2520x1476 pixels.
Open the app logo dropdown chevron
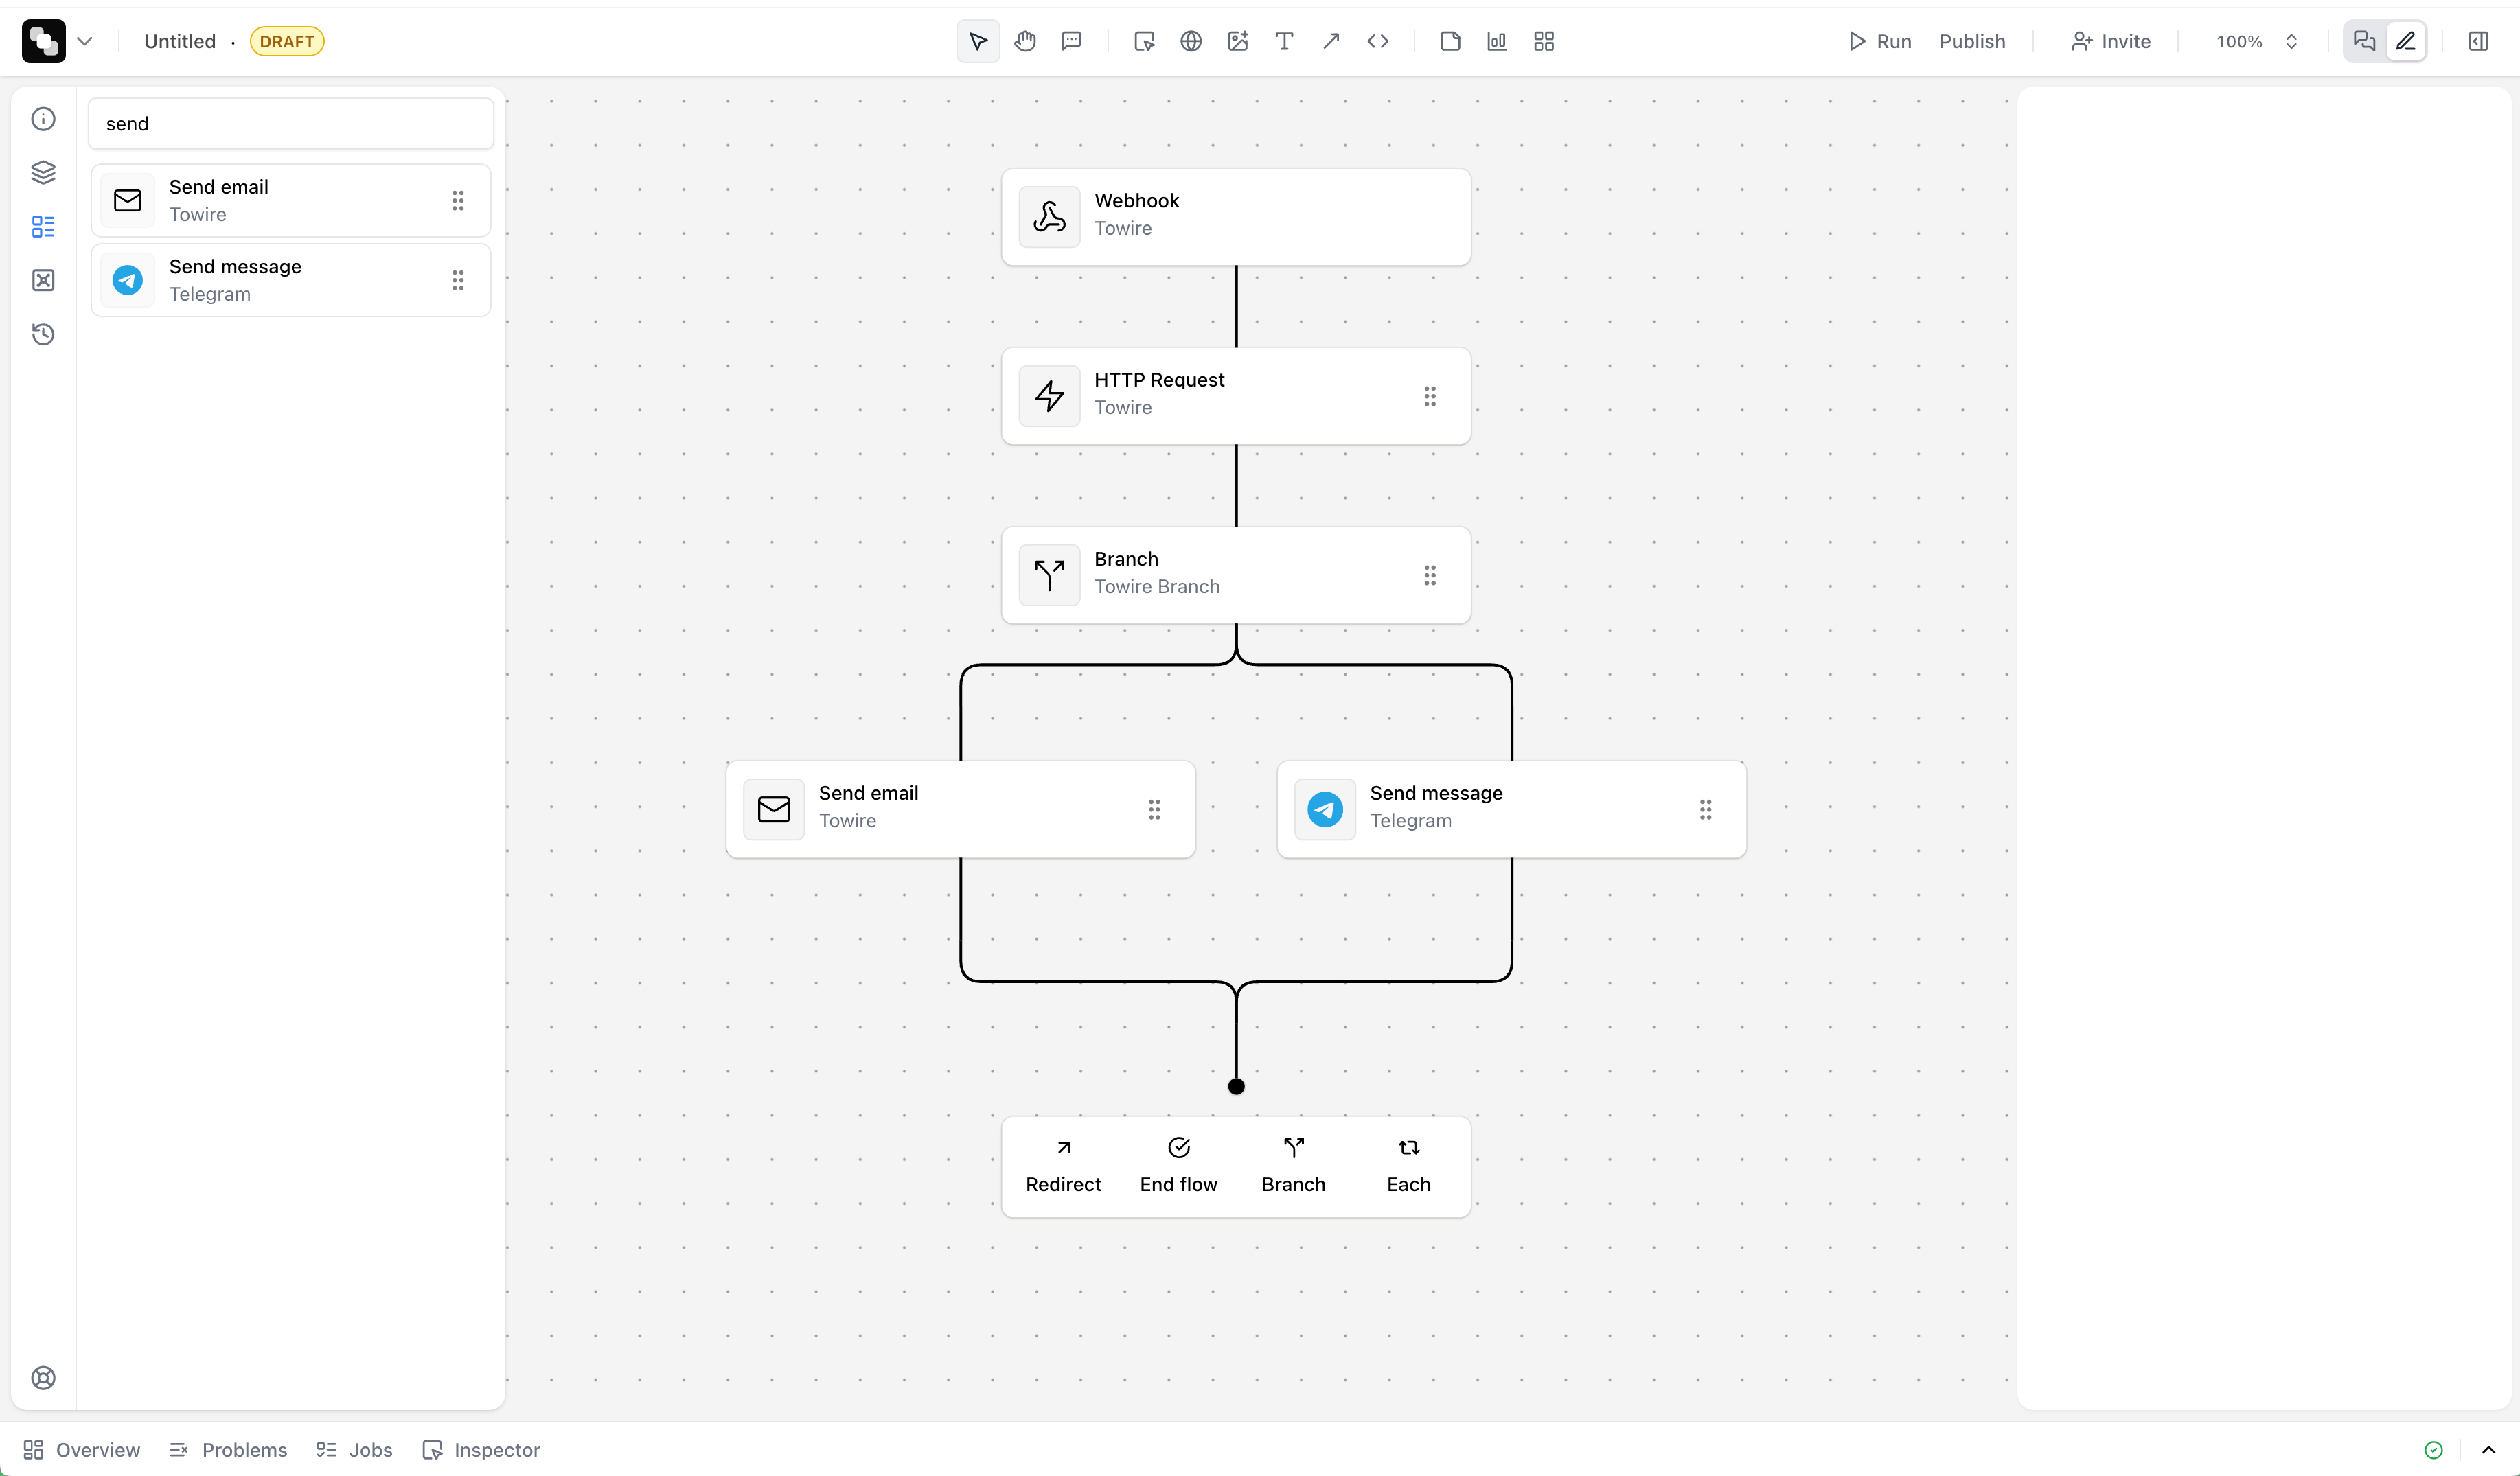(x=85, y=41)
